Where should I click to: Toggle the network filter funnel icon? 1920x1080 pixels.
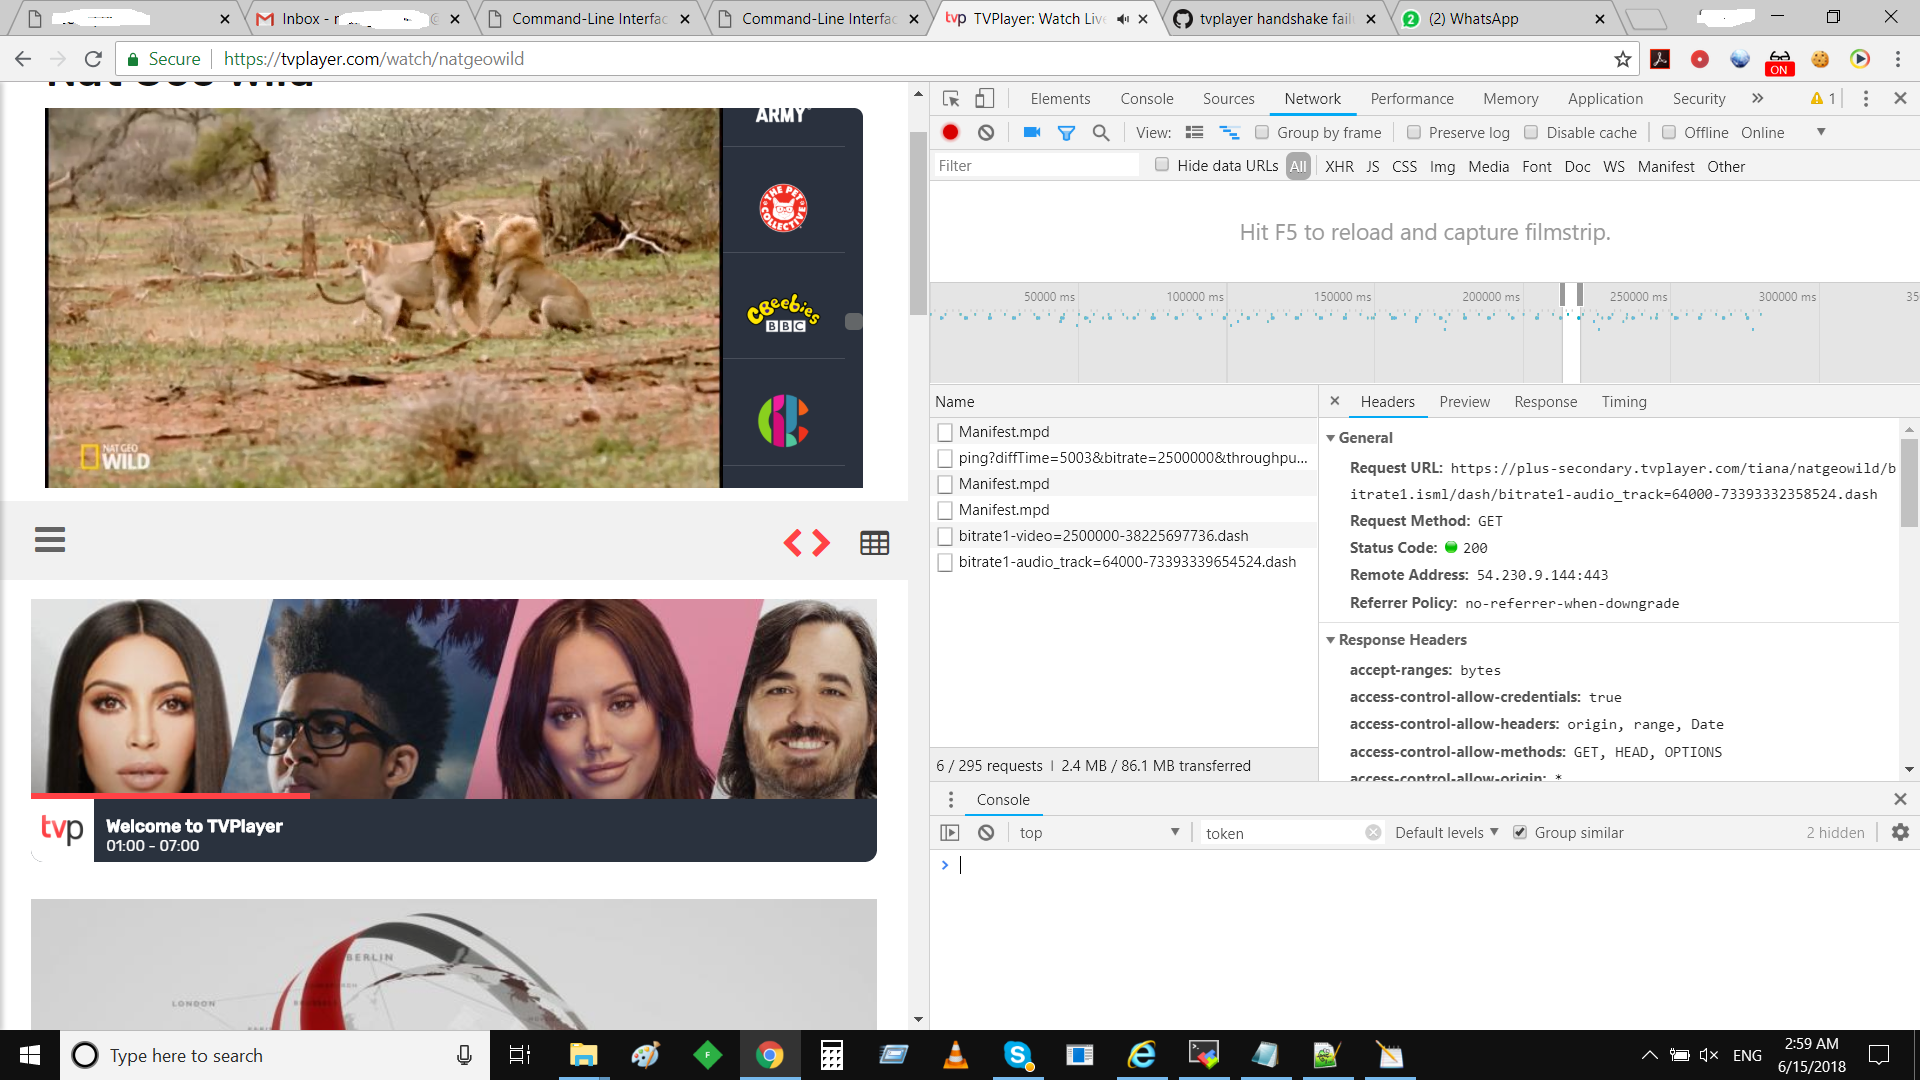click(x=1066, y=133)
